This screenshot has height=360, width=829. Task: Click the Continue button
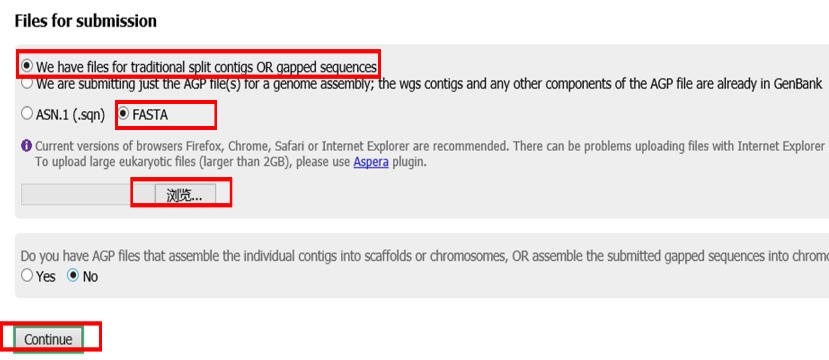[x=48, y=339]
